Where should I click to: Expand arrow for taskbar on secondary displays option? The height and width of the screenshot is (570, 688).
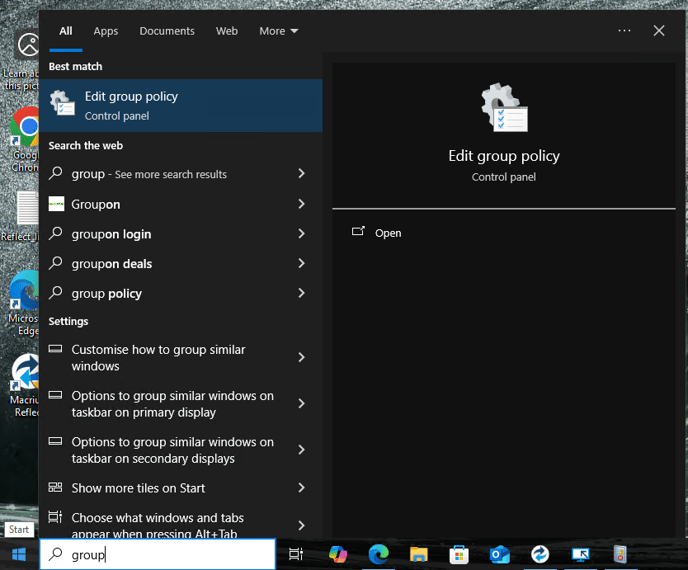point(301,450)
